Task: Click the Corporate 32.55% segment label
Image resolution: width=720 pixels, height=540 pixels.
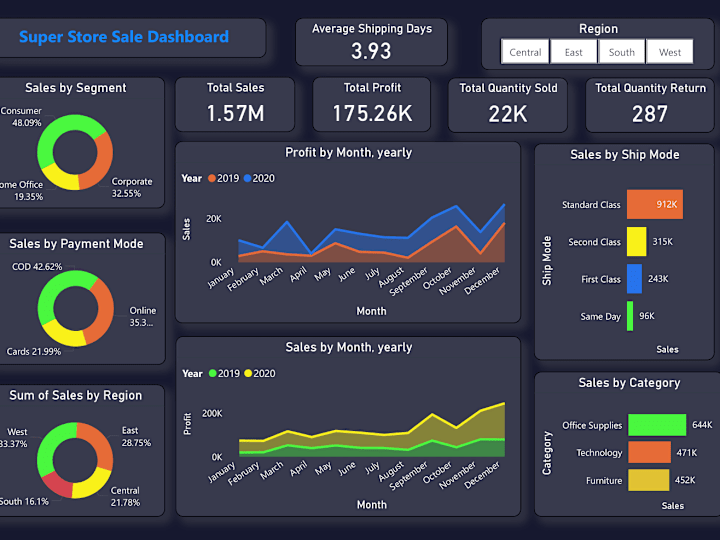Action: (132, 187)
